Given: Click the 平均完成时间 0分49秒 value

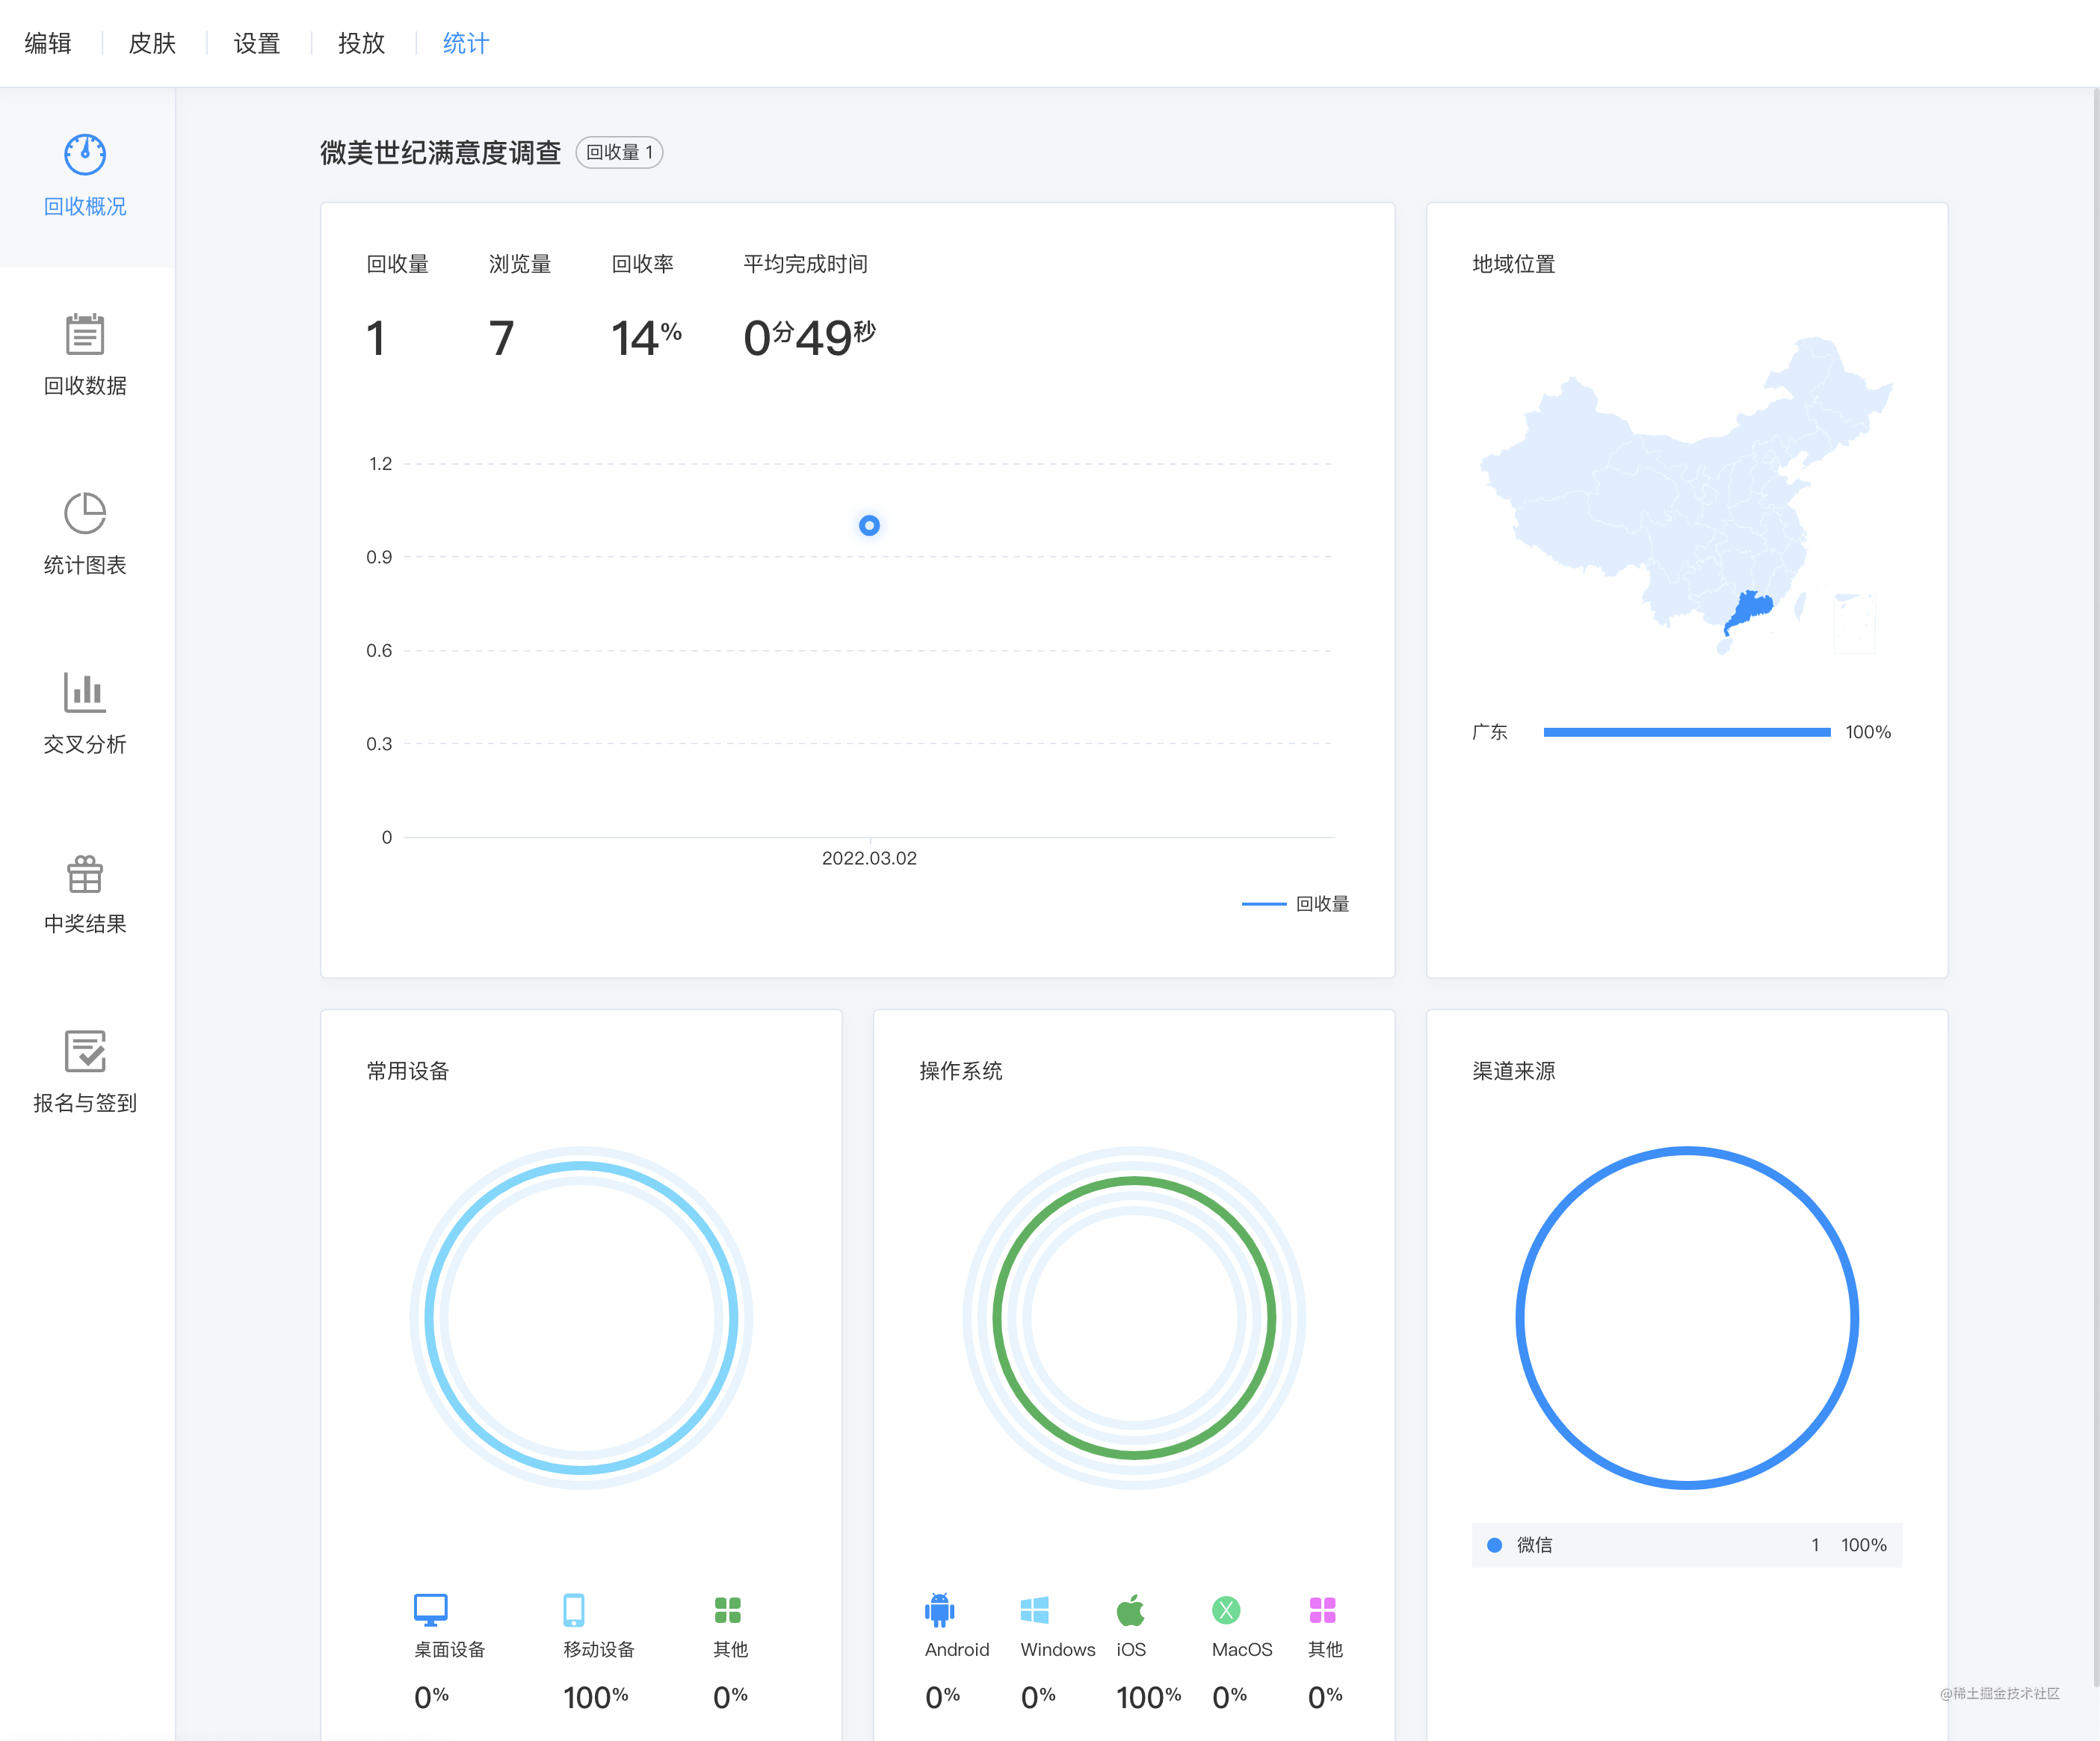Looking at the screenshot, I should 809,338.
